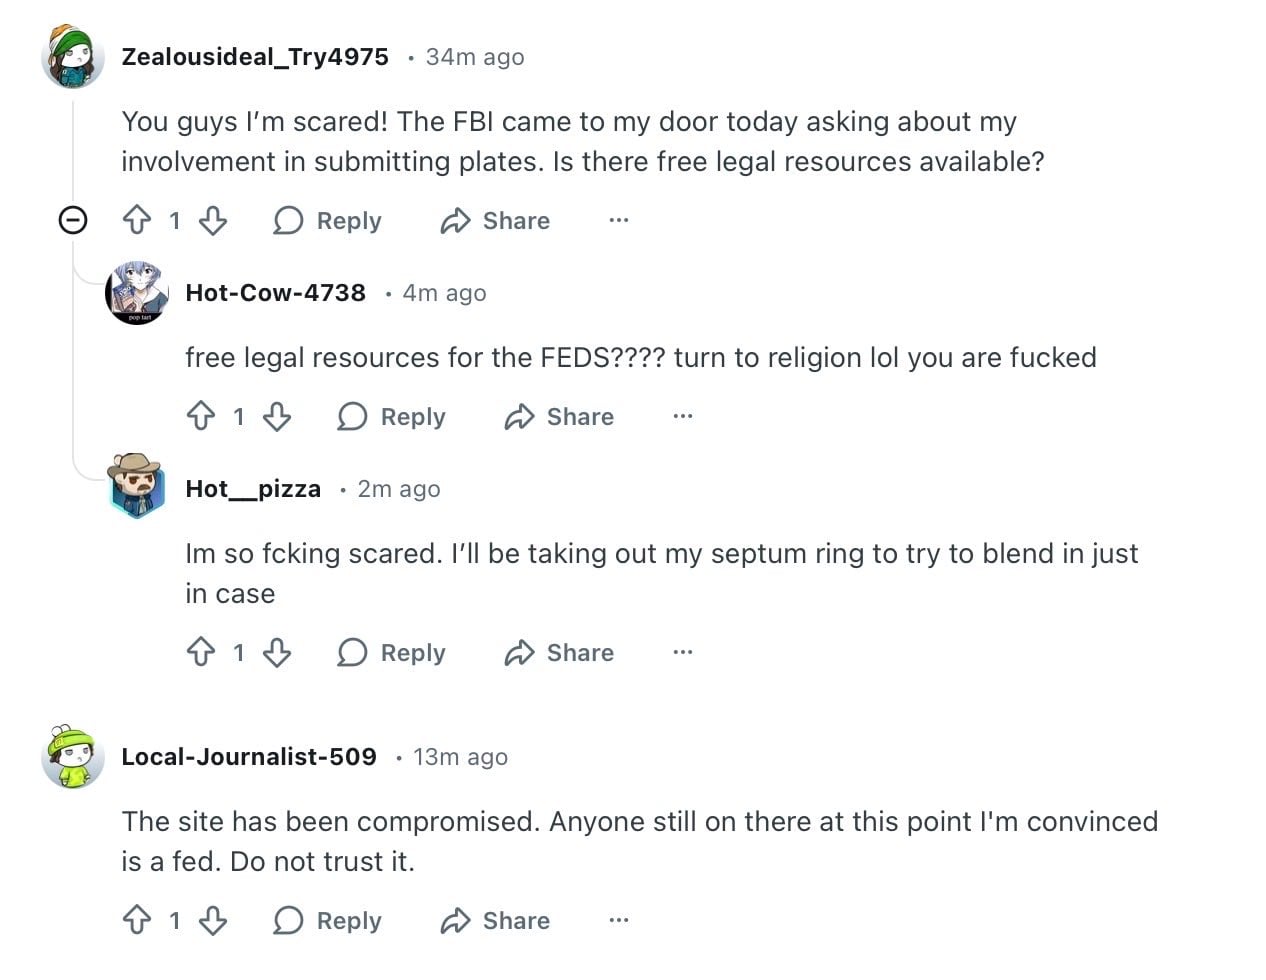The image size is (1266, 980).
Task: Open more options on Hot-Cow-4738's reply
Action: [x=683, y=416]
